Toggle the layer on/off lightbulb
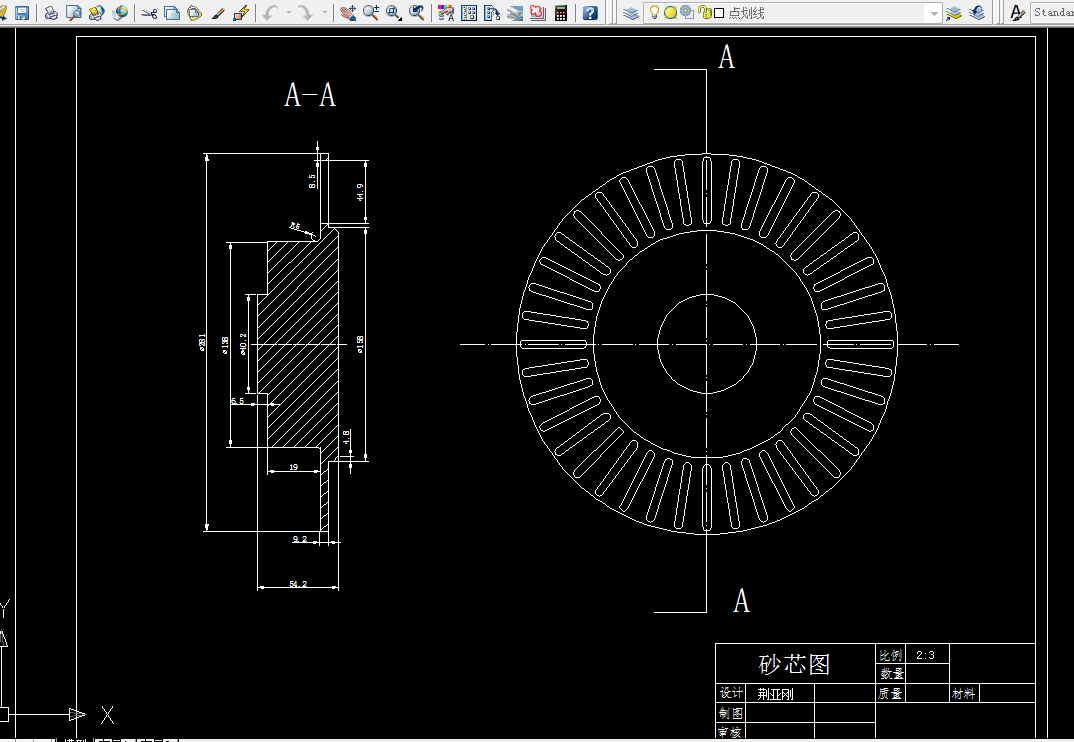This screenshot has height=742, width=1074. [x=654, y=12]
